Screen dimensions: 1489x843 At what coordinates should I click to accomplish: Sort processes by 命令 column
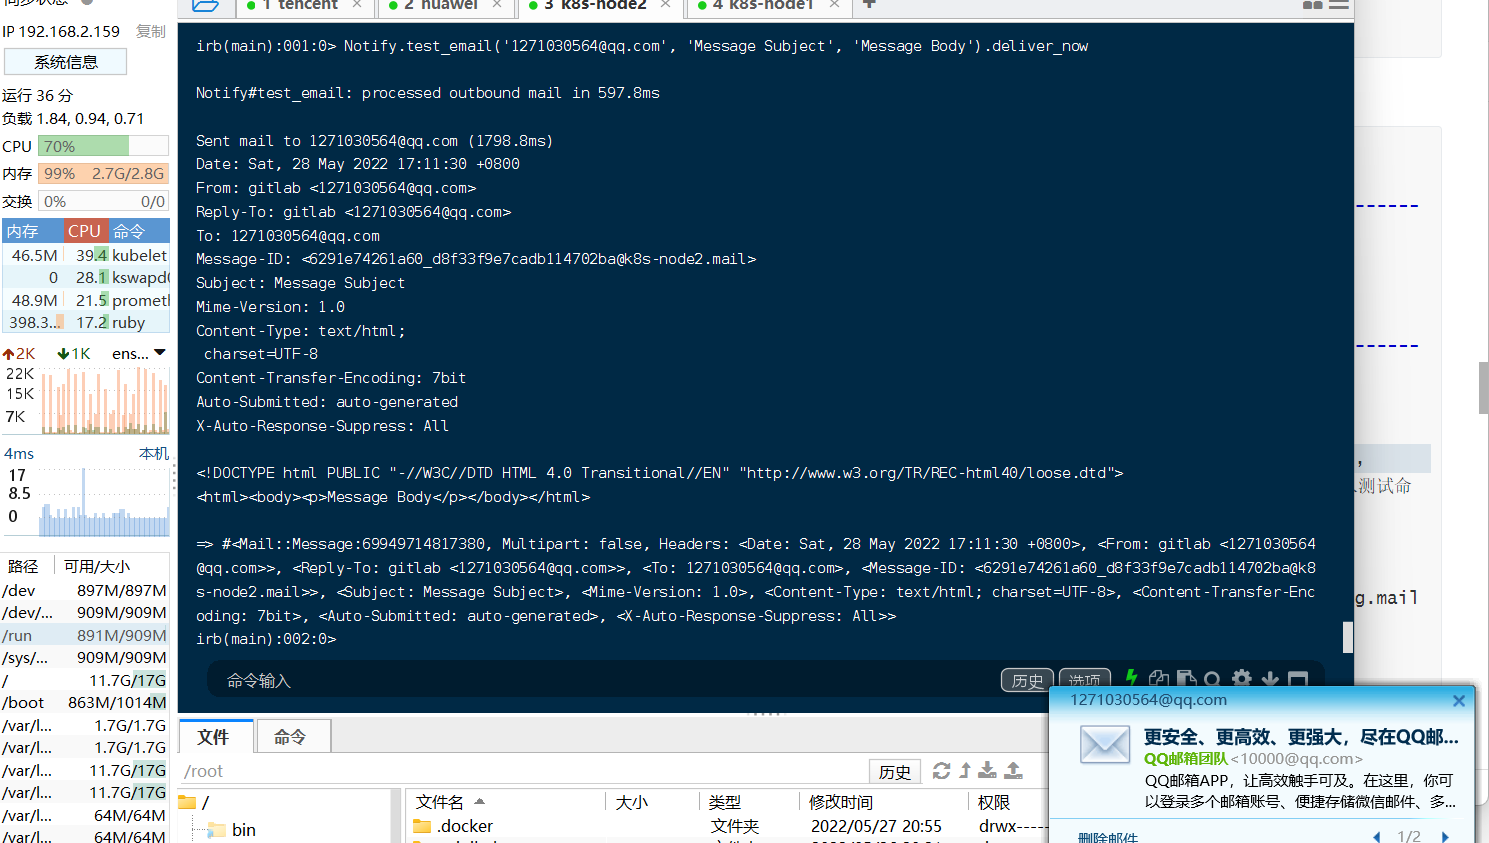pyautogui.click(x=138, y=231)
